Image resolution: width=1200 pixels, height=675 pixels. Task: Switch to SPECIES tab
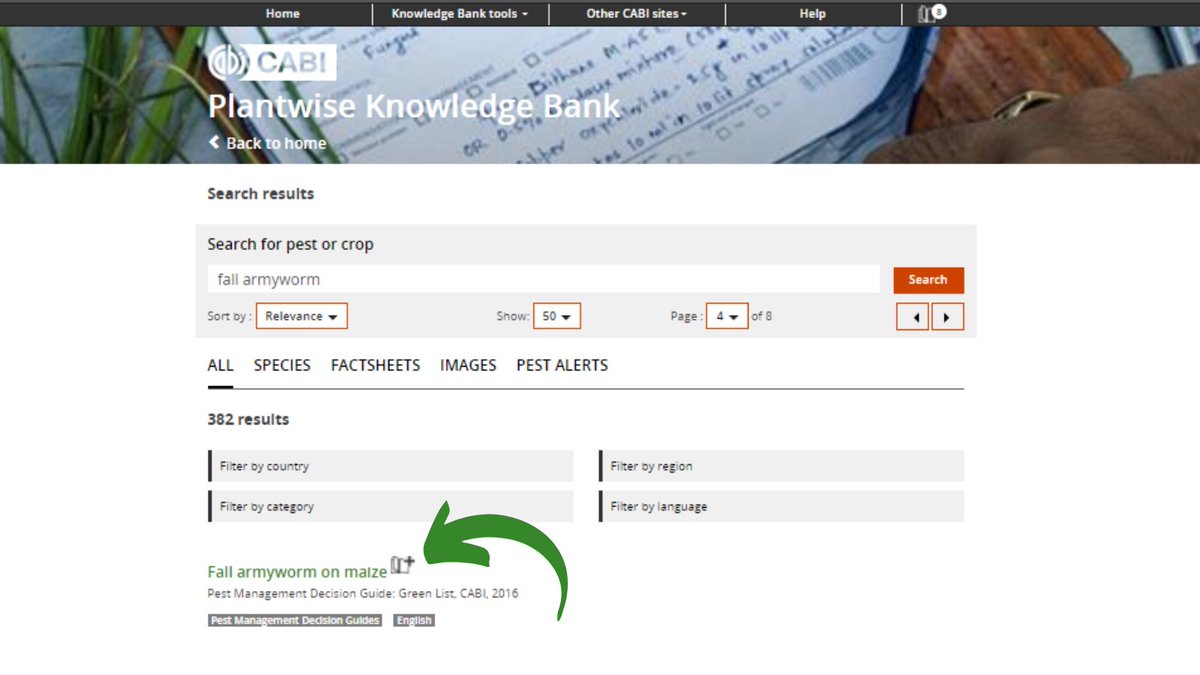pyautogui.click(x=282, y=366)
